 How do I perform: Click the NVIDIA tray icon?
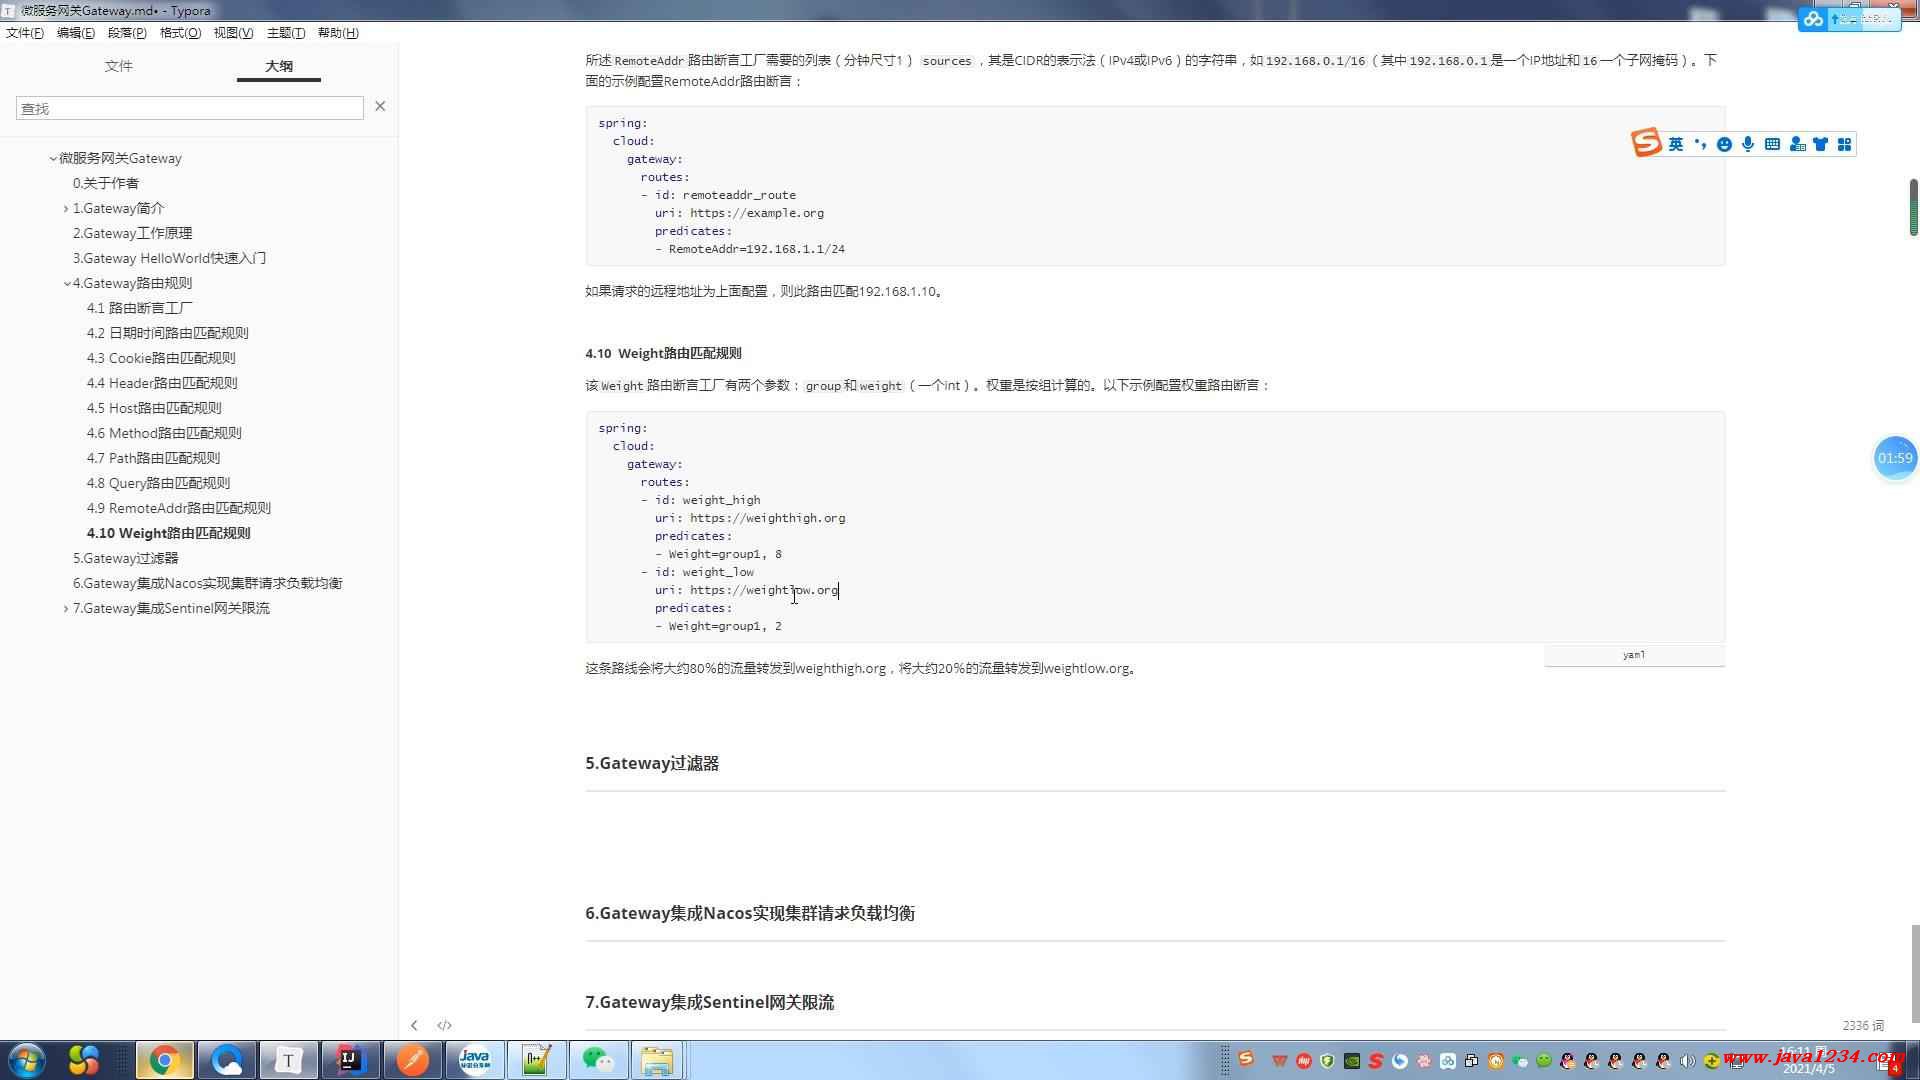1351,1061
